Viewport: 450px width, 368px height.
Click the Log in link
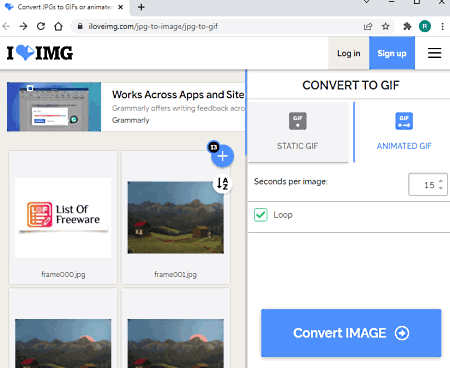pos(349,53)
